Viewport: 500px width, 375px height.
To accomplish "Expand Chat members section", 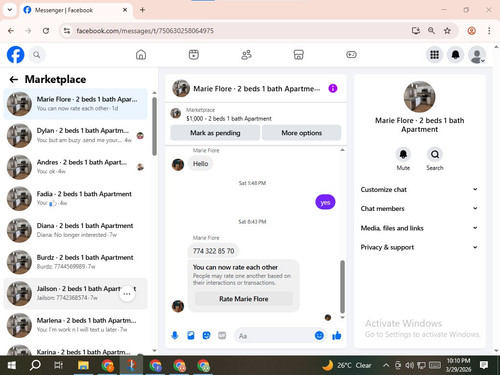I will point(419,208).
